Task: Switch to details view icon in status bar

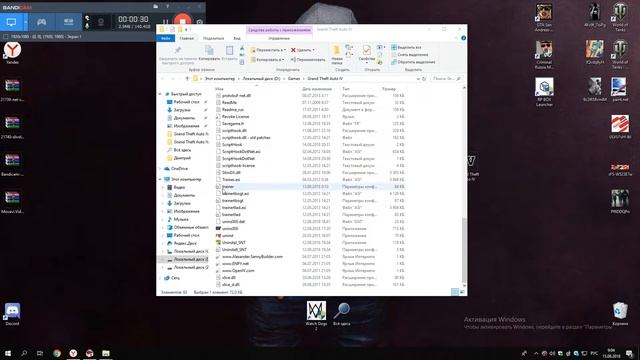Action: tap(455, 292)
